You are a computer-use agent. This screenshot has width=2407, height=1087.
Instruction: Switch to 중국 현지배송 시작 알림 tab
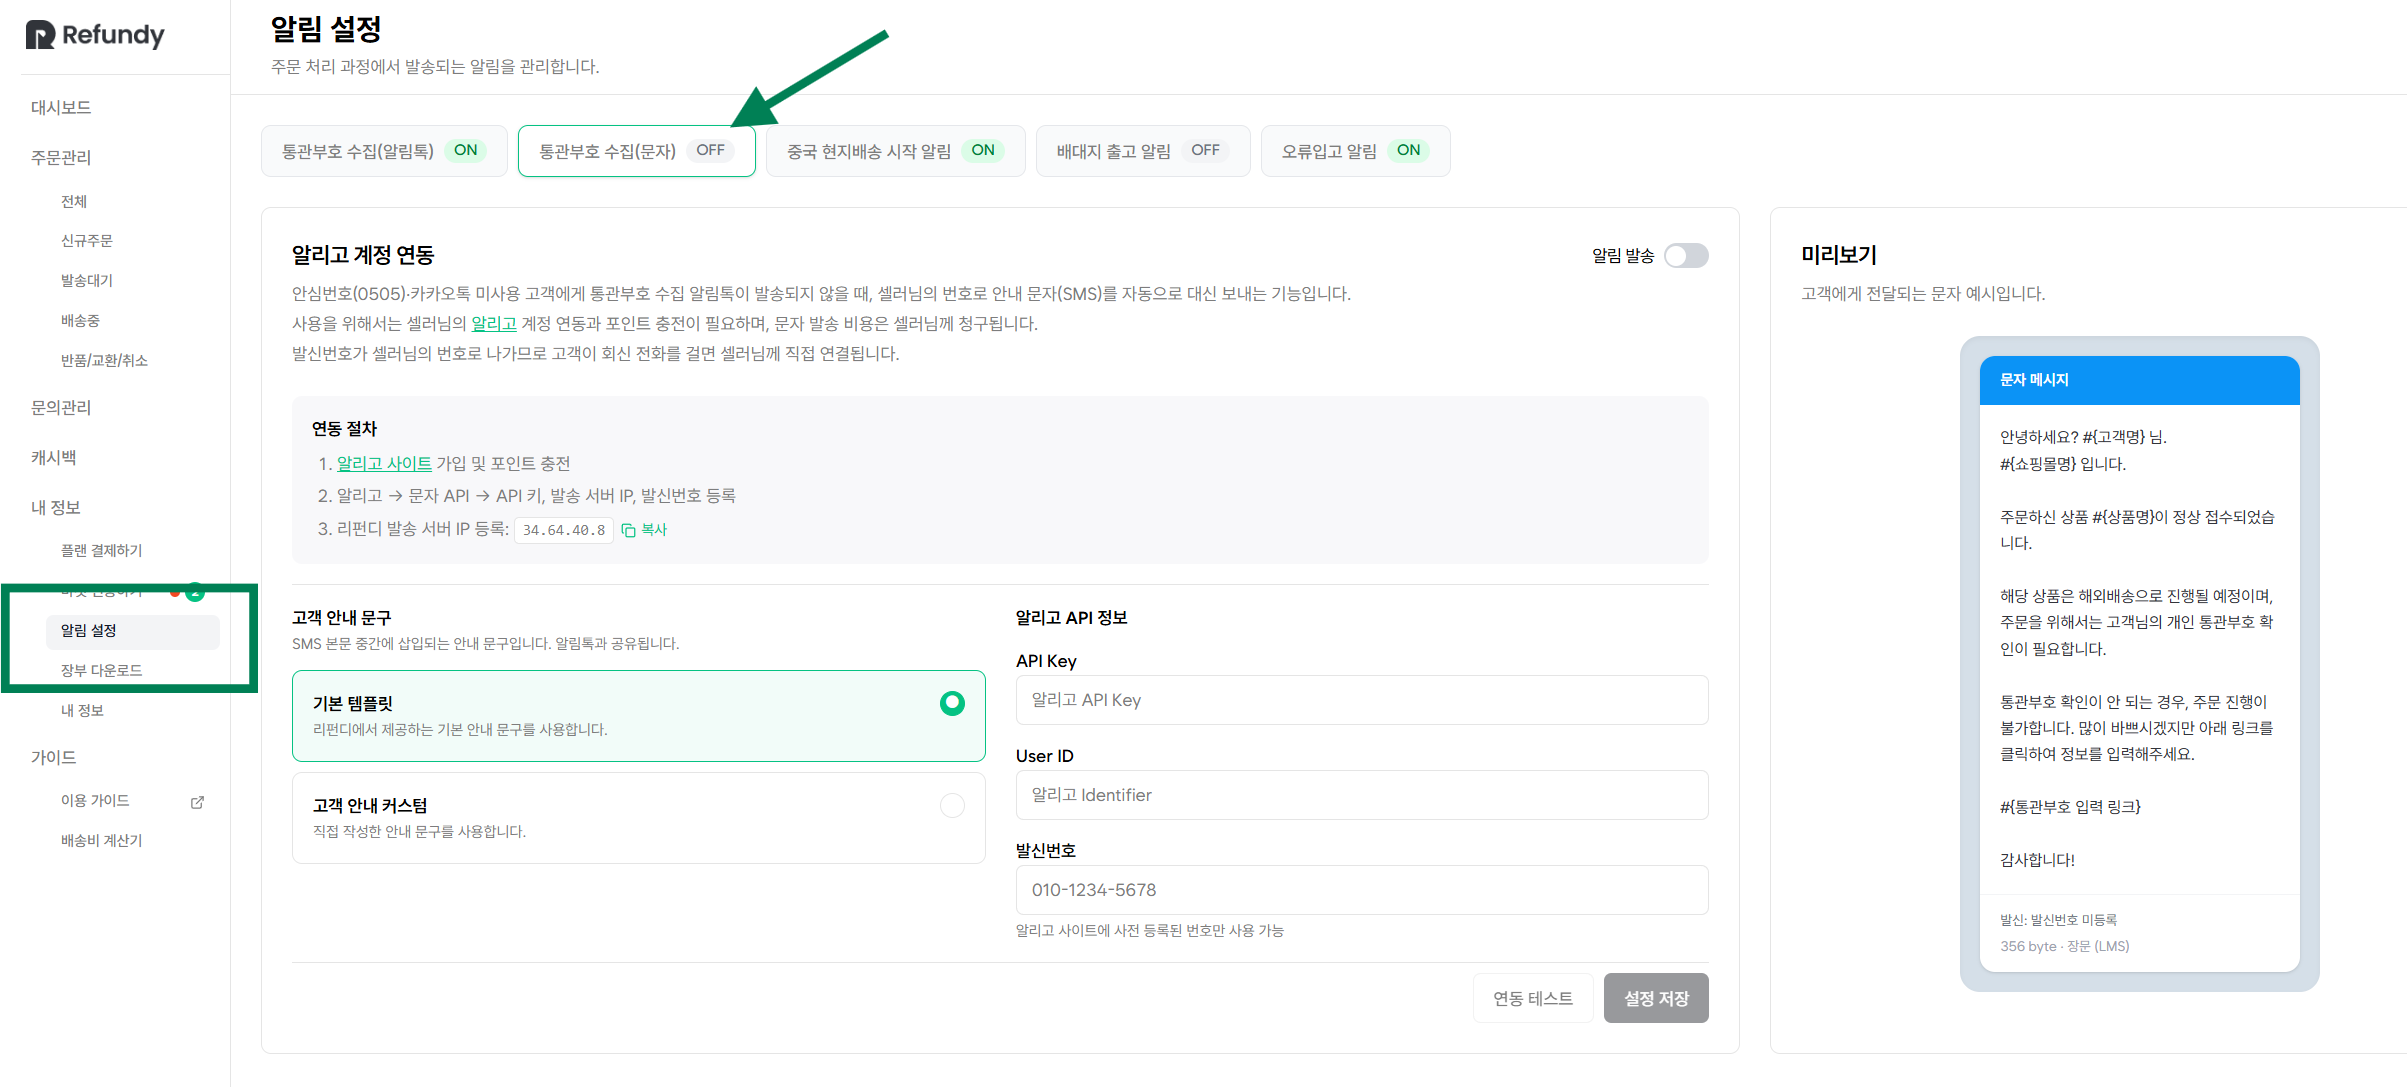895,151
